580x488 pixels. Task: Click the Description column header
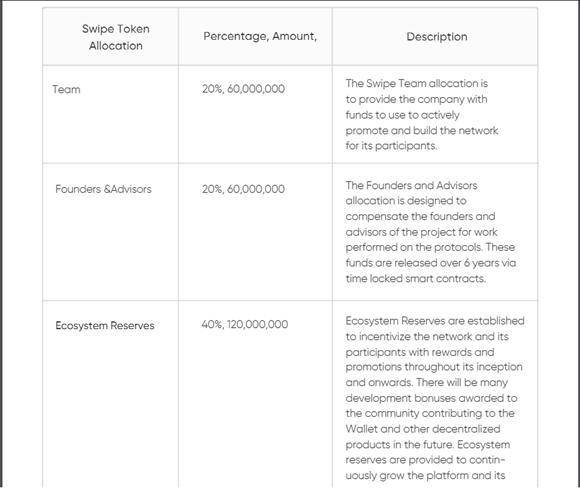tap(437, 37)
